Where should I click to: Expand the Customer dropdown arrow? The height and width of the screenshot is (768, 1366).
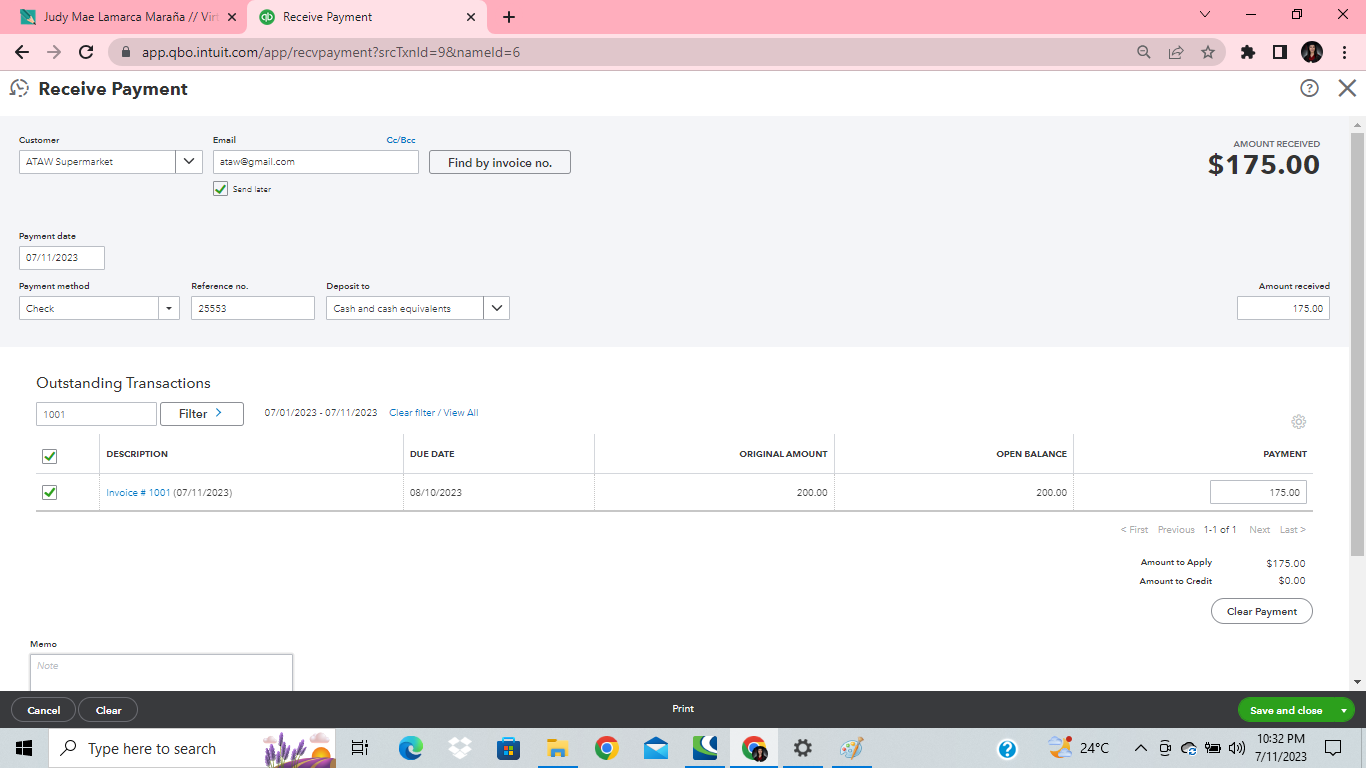[x=190, y=162]
